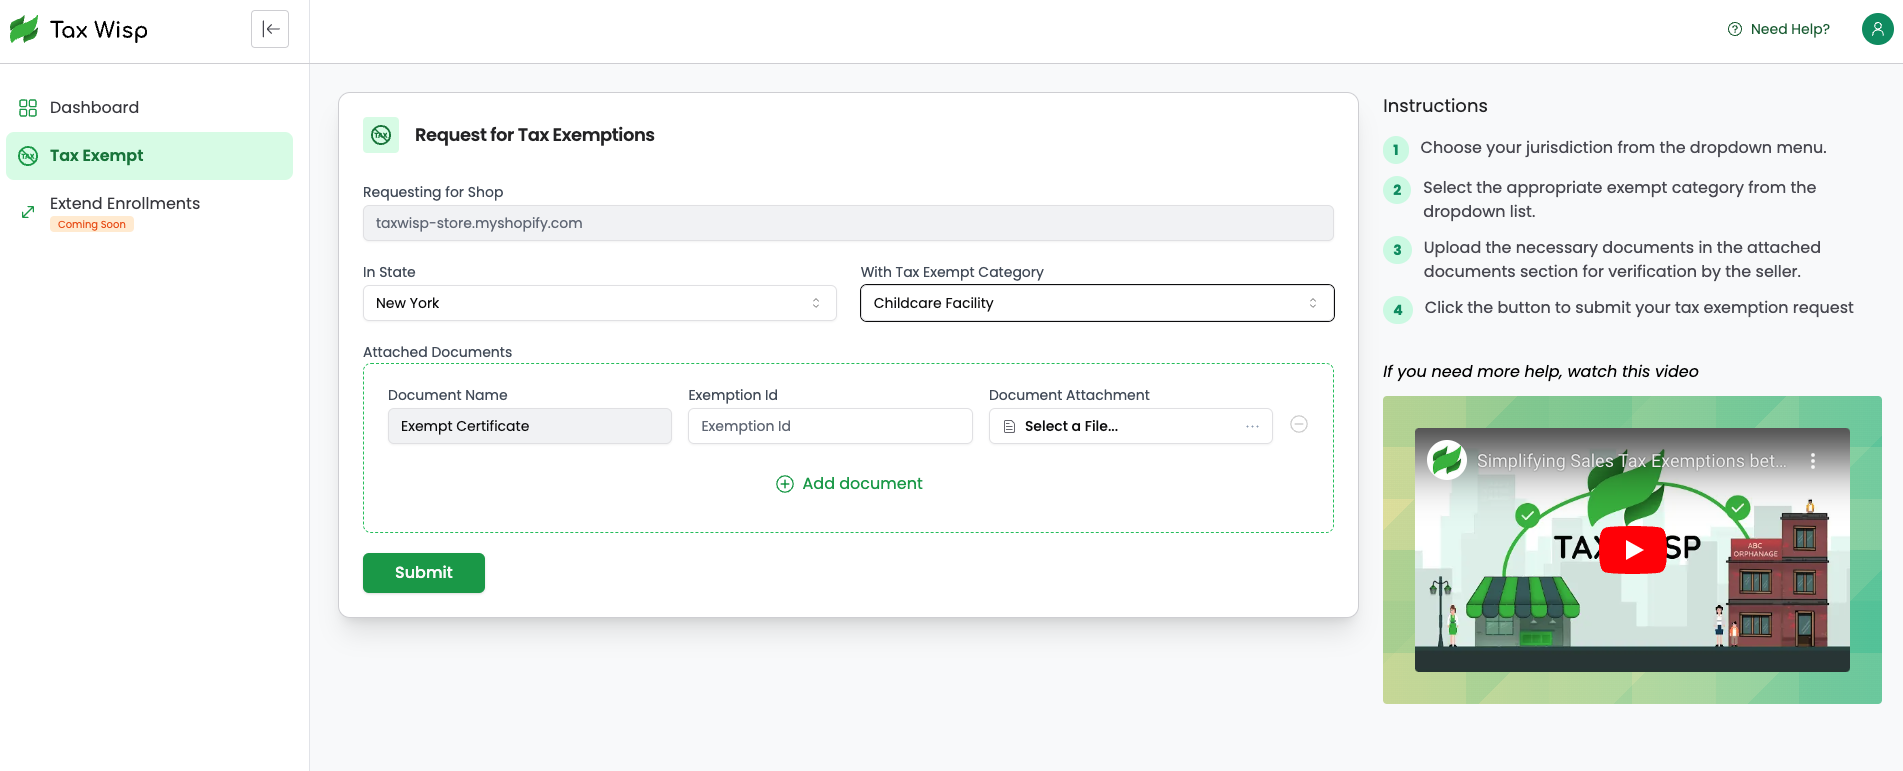Click the With Tax Exempt Category label
The width and height of the screenshot is (1903, 771).
(x=952, y=272)
